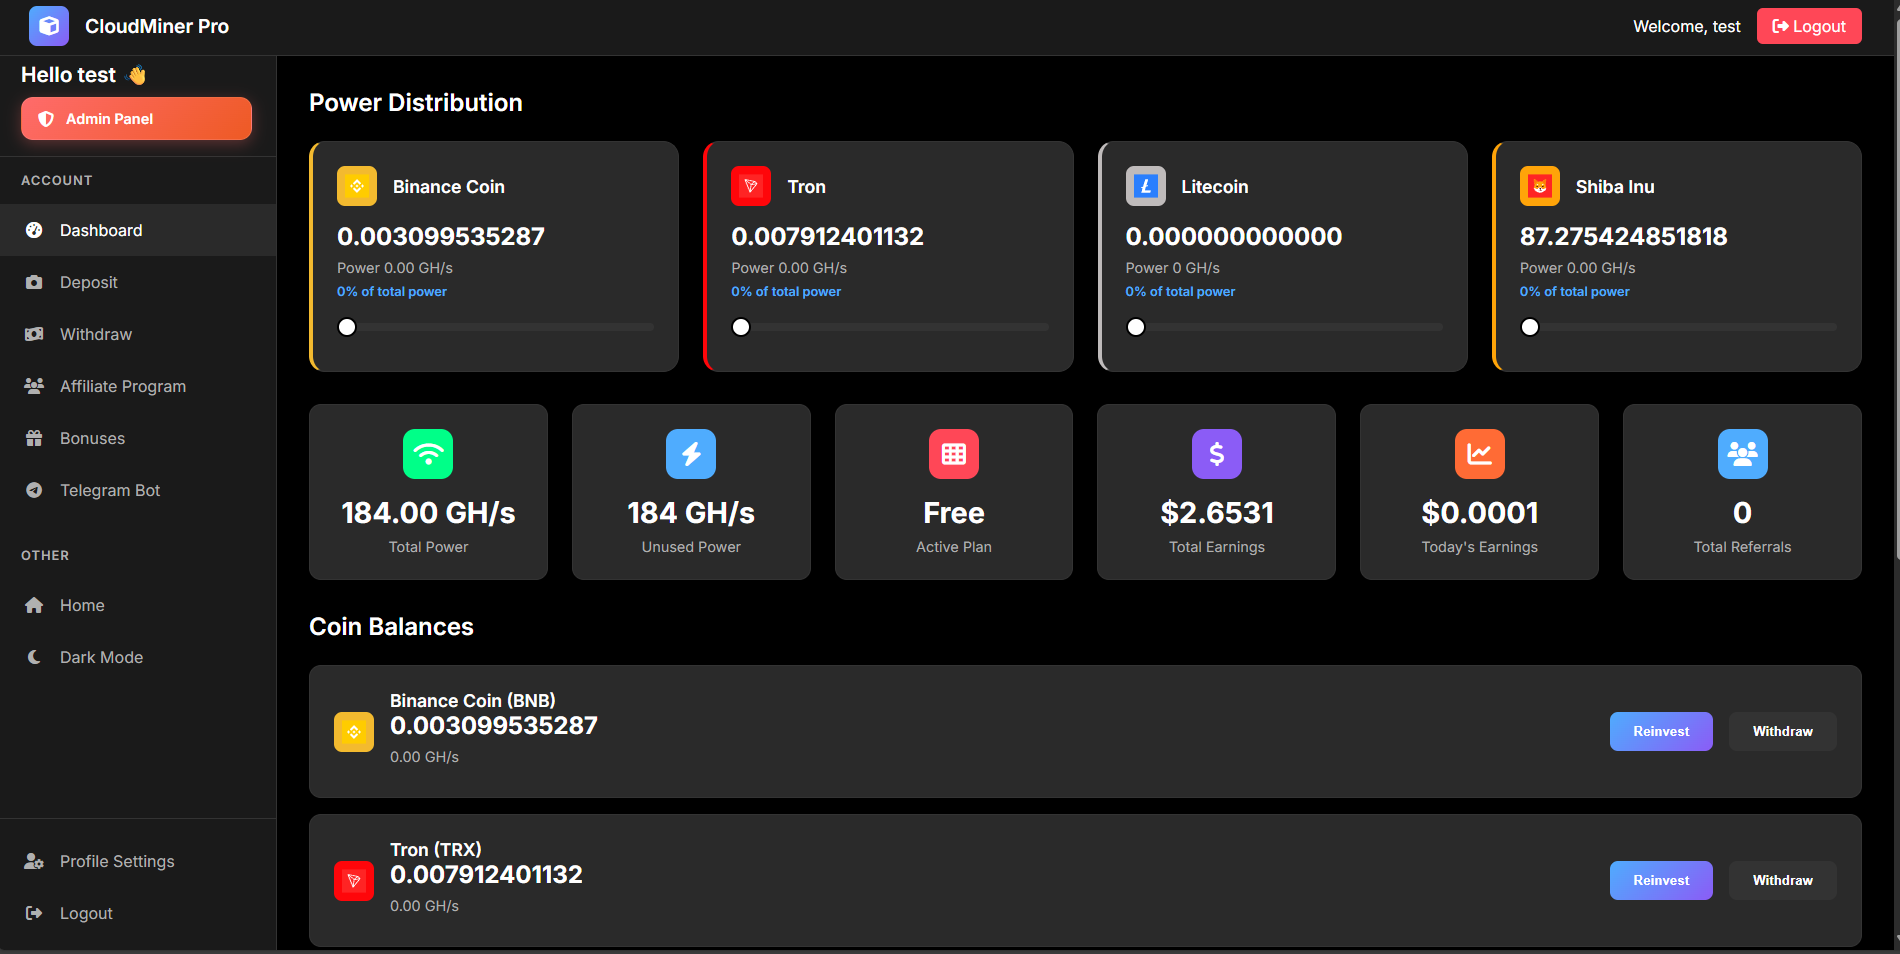Click the green Total Power wifi icon

pos(428,454)
